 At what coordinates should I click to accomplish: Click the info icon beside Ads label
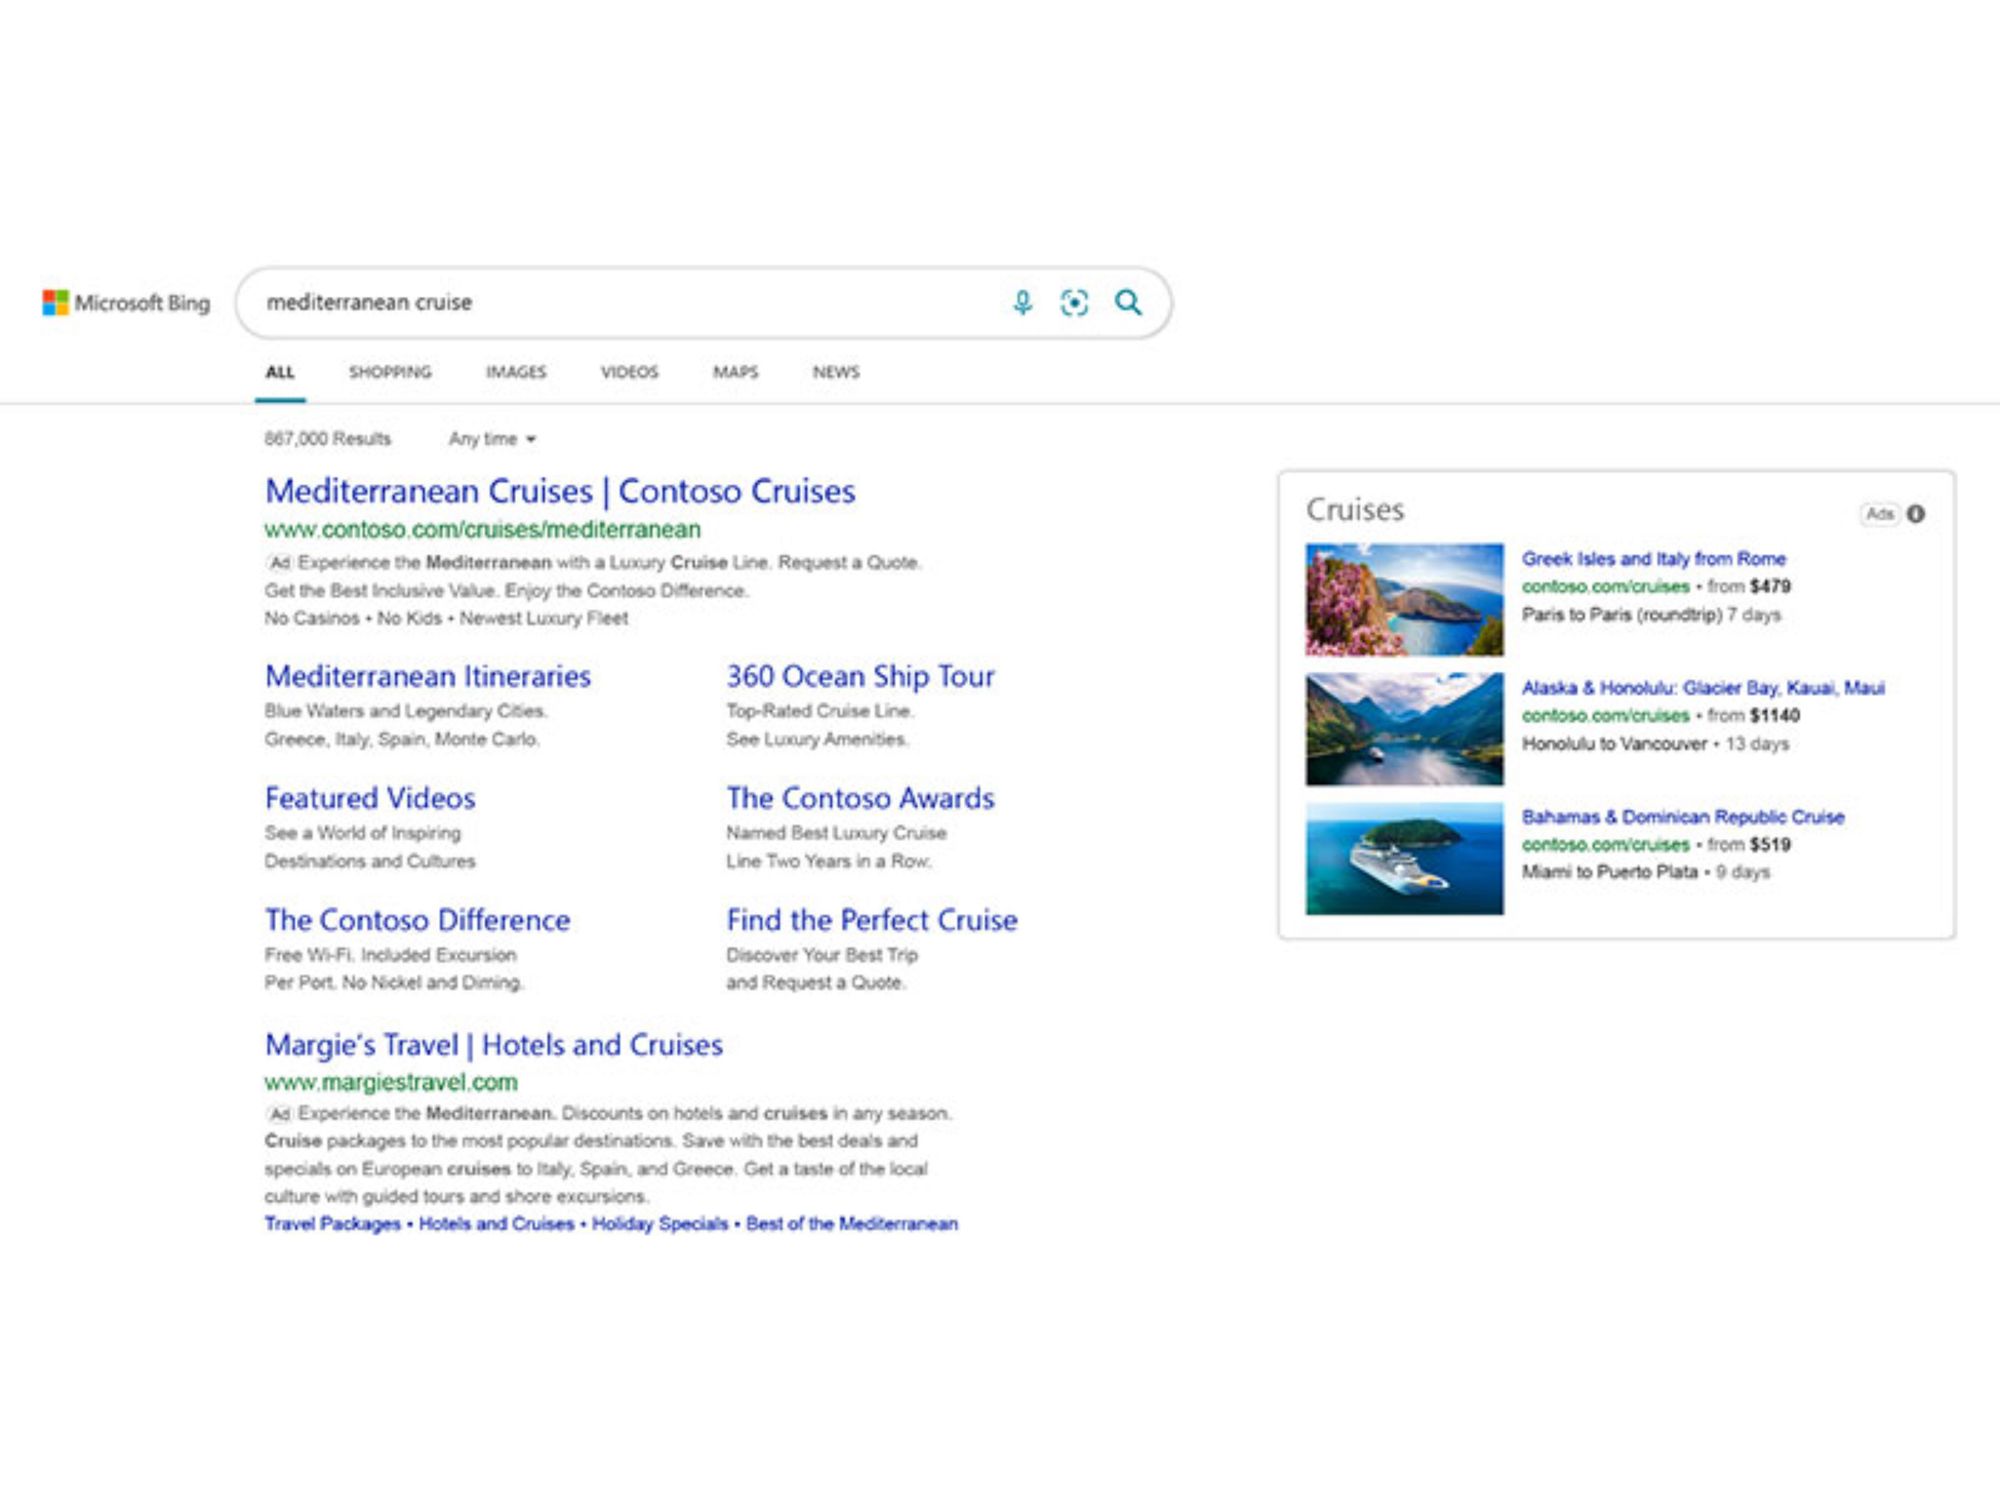pos(1915,513)
